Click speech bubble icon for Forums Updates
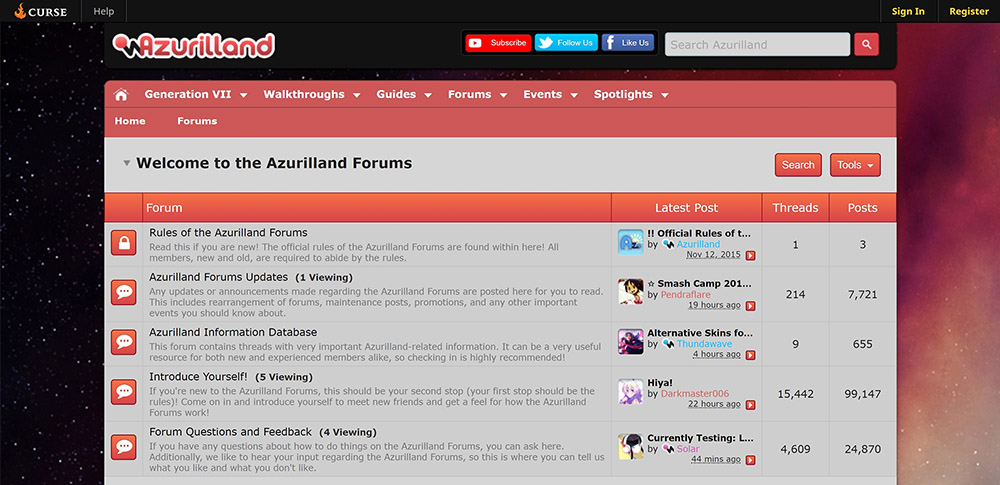Image resolution: width=1000 pixels, height=485 pixels. pos(124,292)
